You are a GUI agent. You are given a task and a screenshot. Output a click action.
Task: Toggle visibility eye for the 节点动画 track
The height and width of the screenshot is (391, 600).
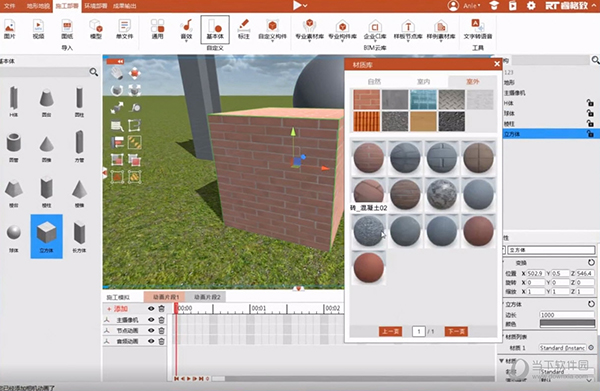[x=151, y=330]
